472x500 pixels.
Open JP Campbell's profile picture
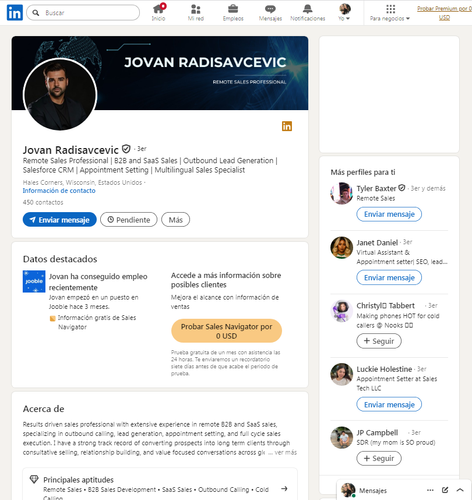coord(342,437)
